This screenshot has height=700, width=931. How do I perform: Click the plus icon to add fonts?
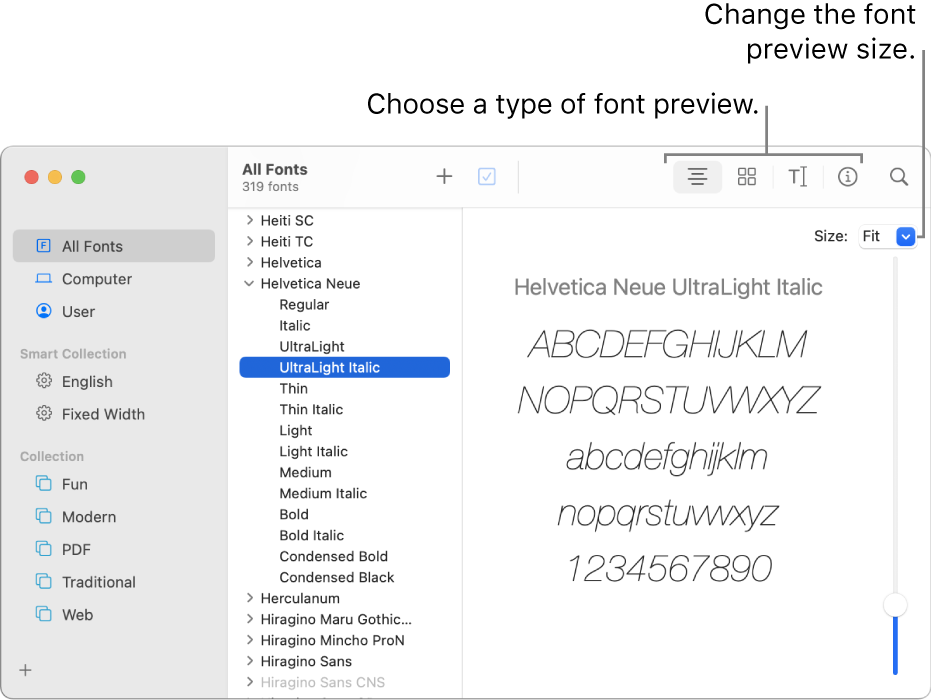click(444, 177)
